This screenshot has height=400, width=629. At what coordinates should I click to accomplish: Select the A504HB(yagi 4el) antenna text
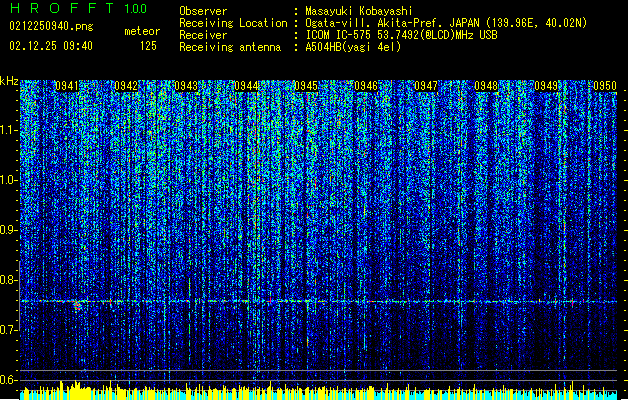coord(353,47)
